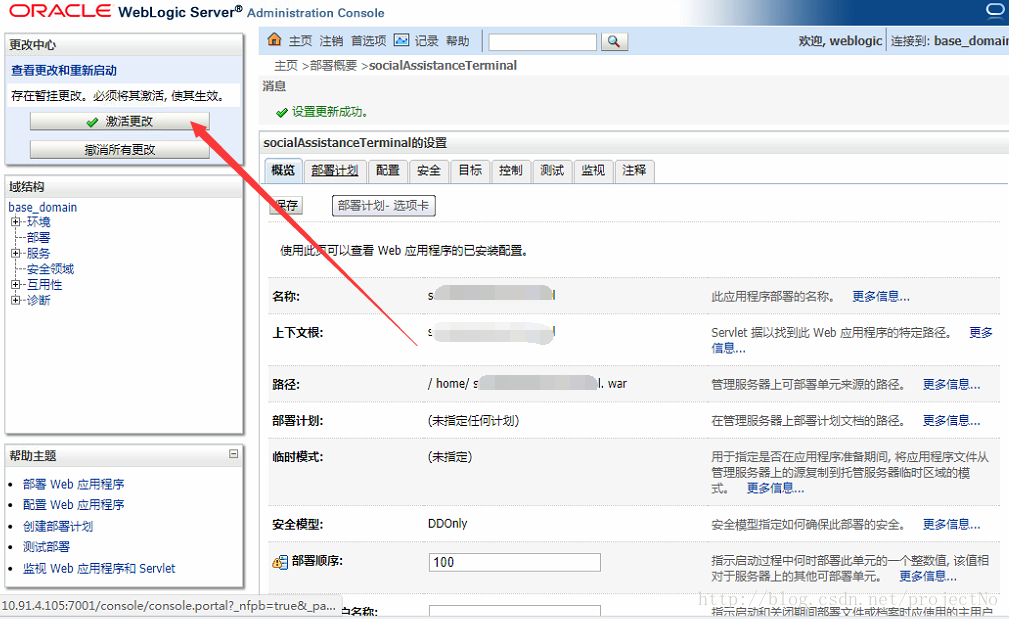Open 查看更改和重新启动 link

64,71
